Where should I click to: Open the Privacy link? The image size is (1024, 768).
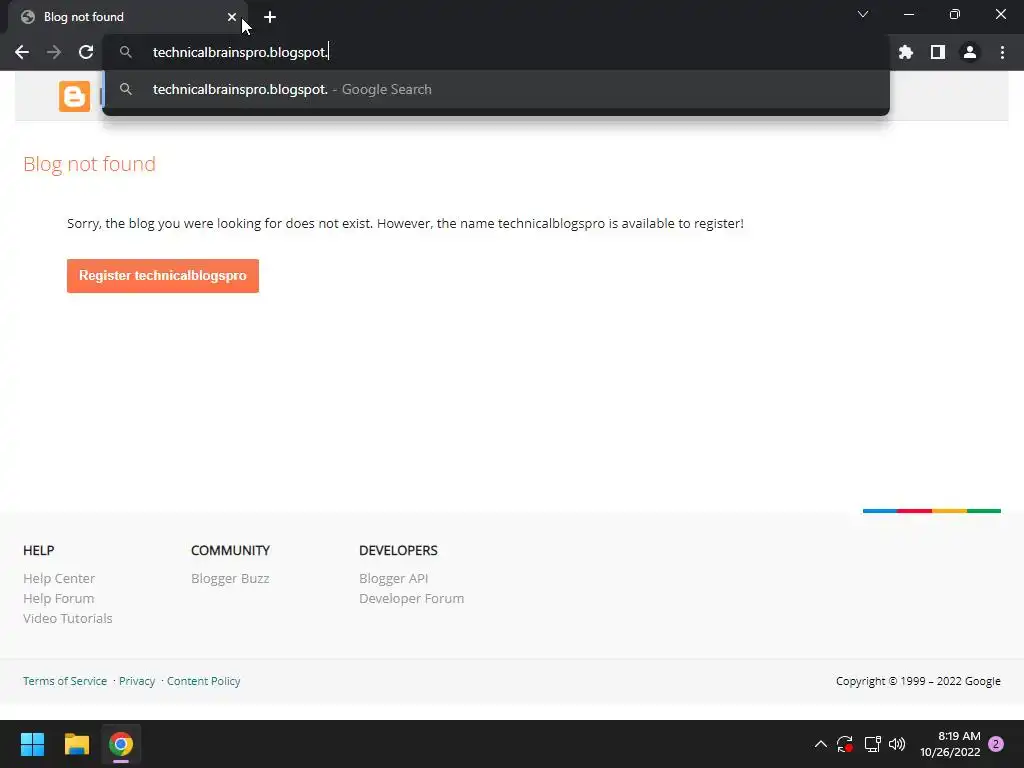pos(137,681)
